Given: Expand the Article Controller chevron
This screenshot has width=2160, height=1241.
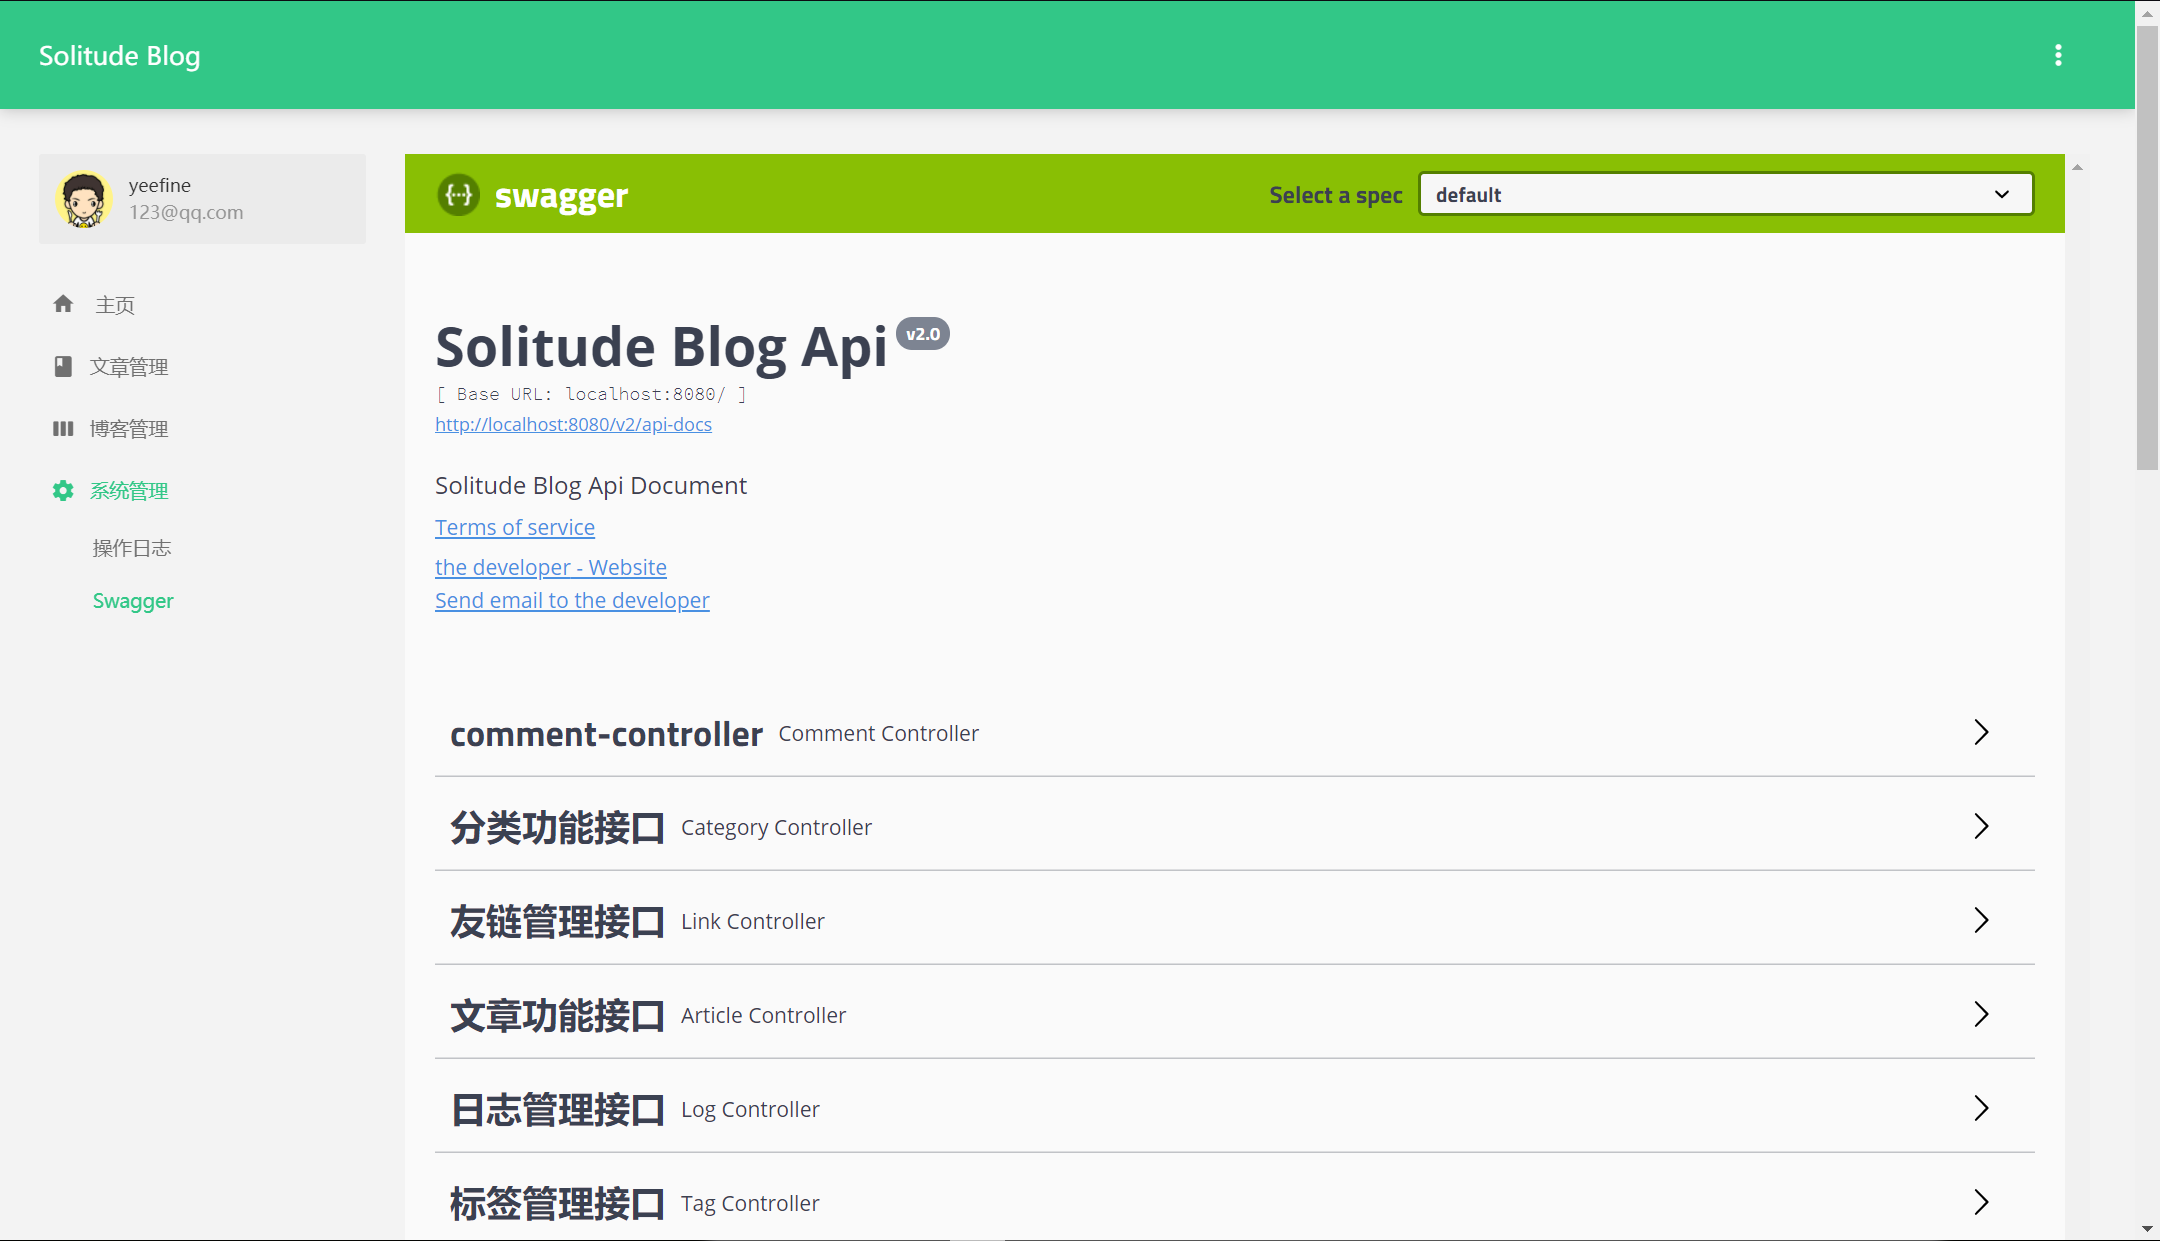Looking at the screenshot, I should [1981, 1014].
